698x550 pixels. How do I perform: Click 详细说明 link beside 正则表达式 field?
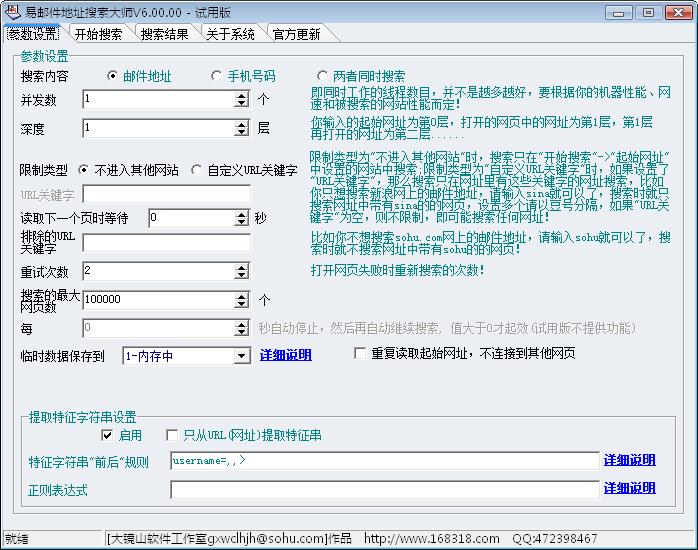tap(629, 489)
